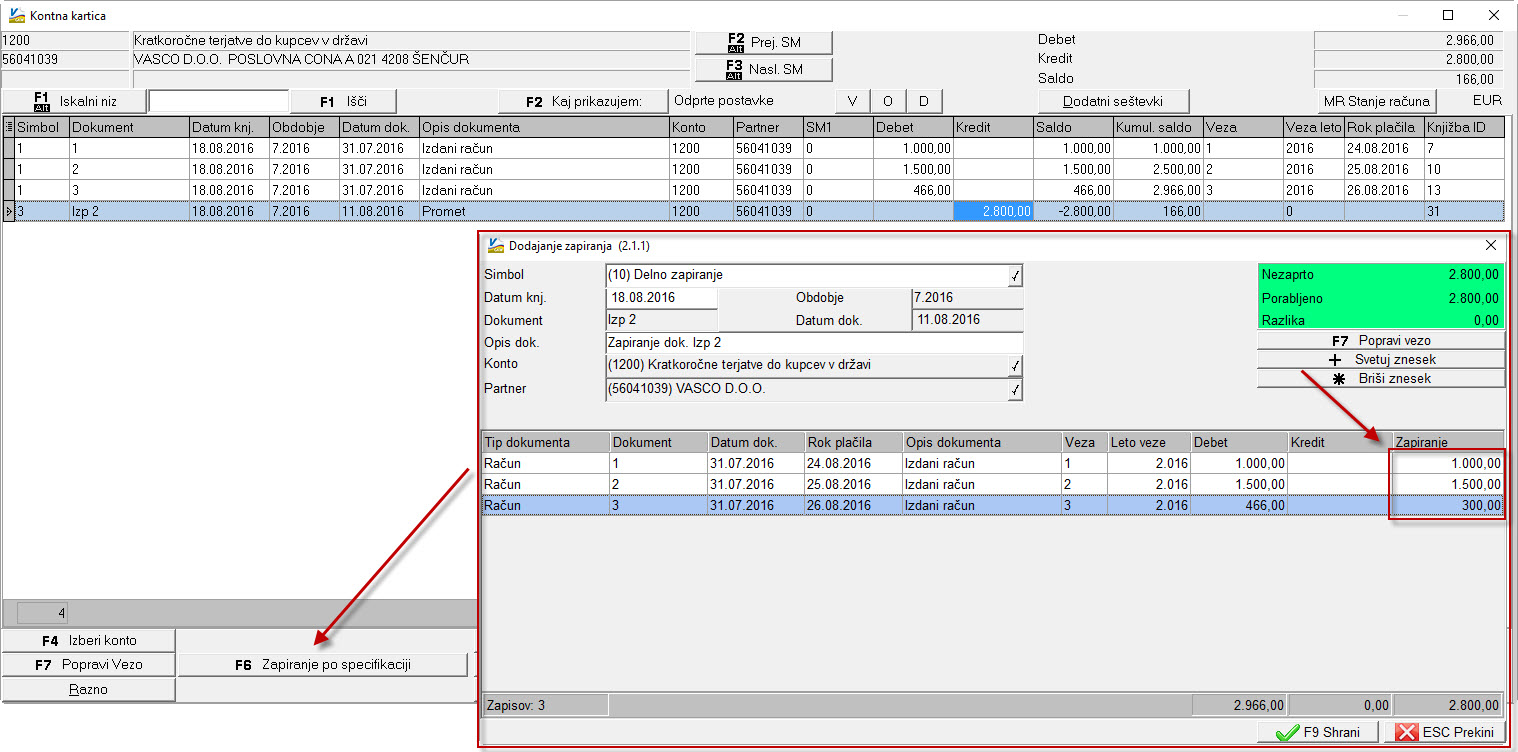The width and height of the screenshot is (1518, 752).
Task: Click Zapiranje value 300,00 for Račun 3
Action: tap(1447, 506)
